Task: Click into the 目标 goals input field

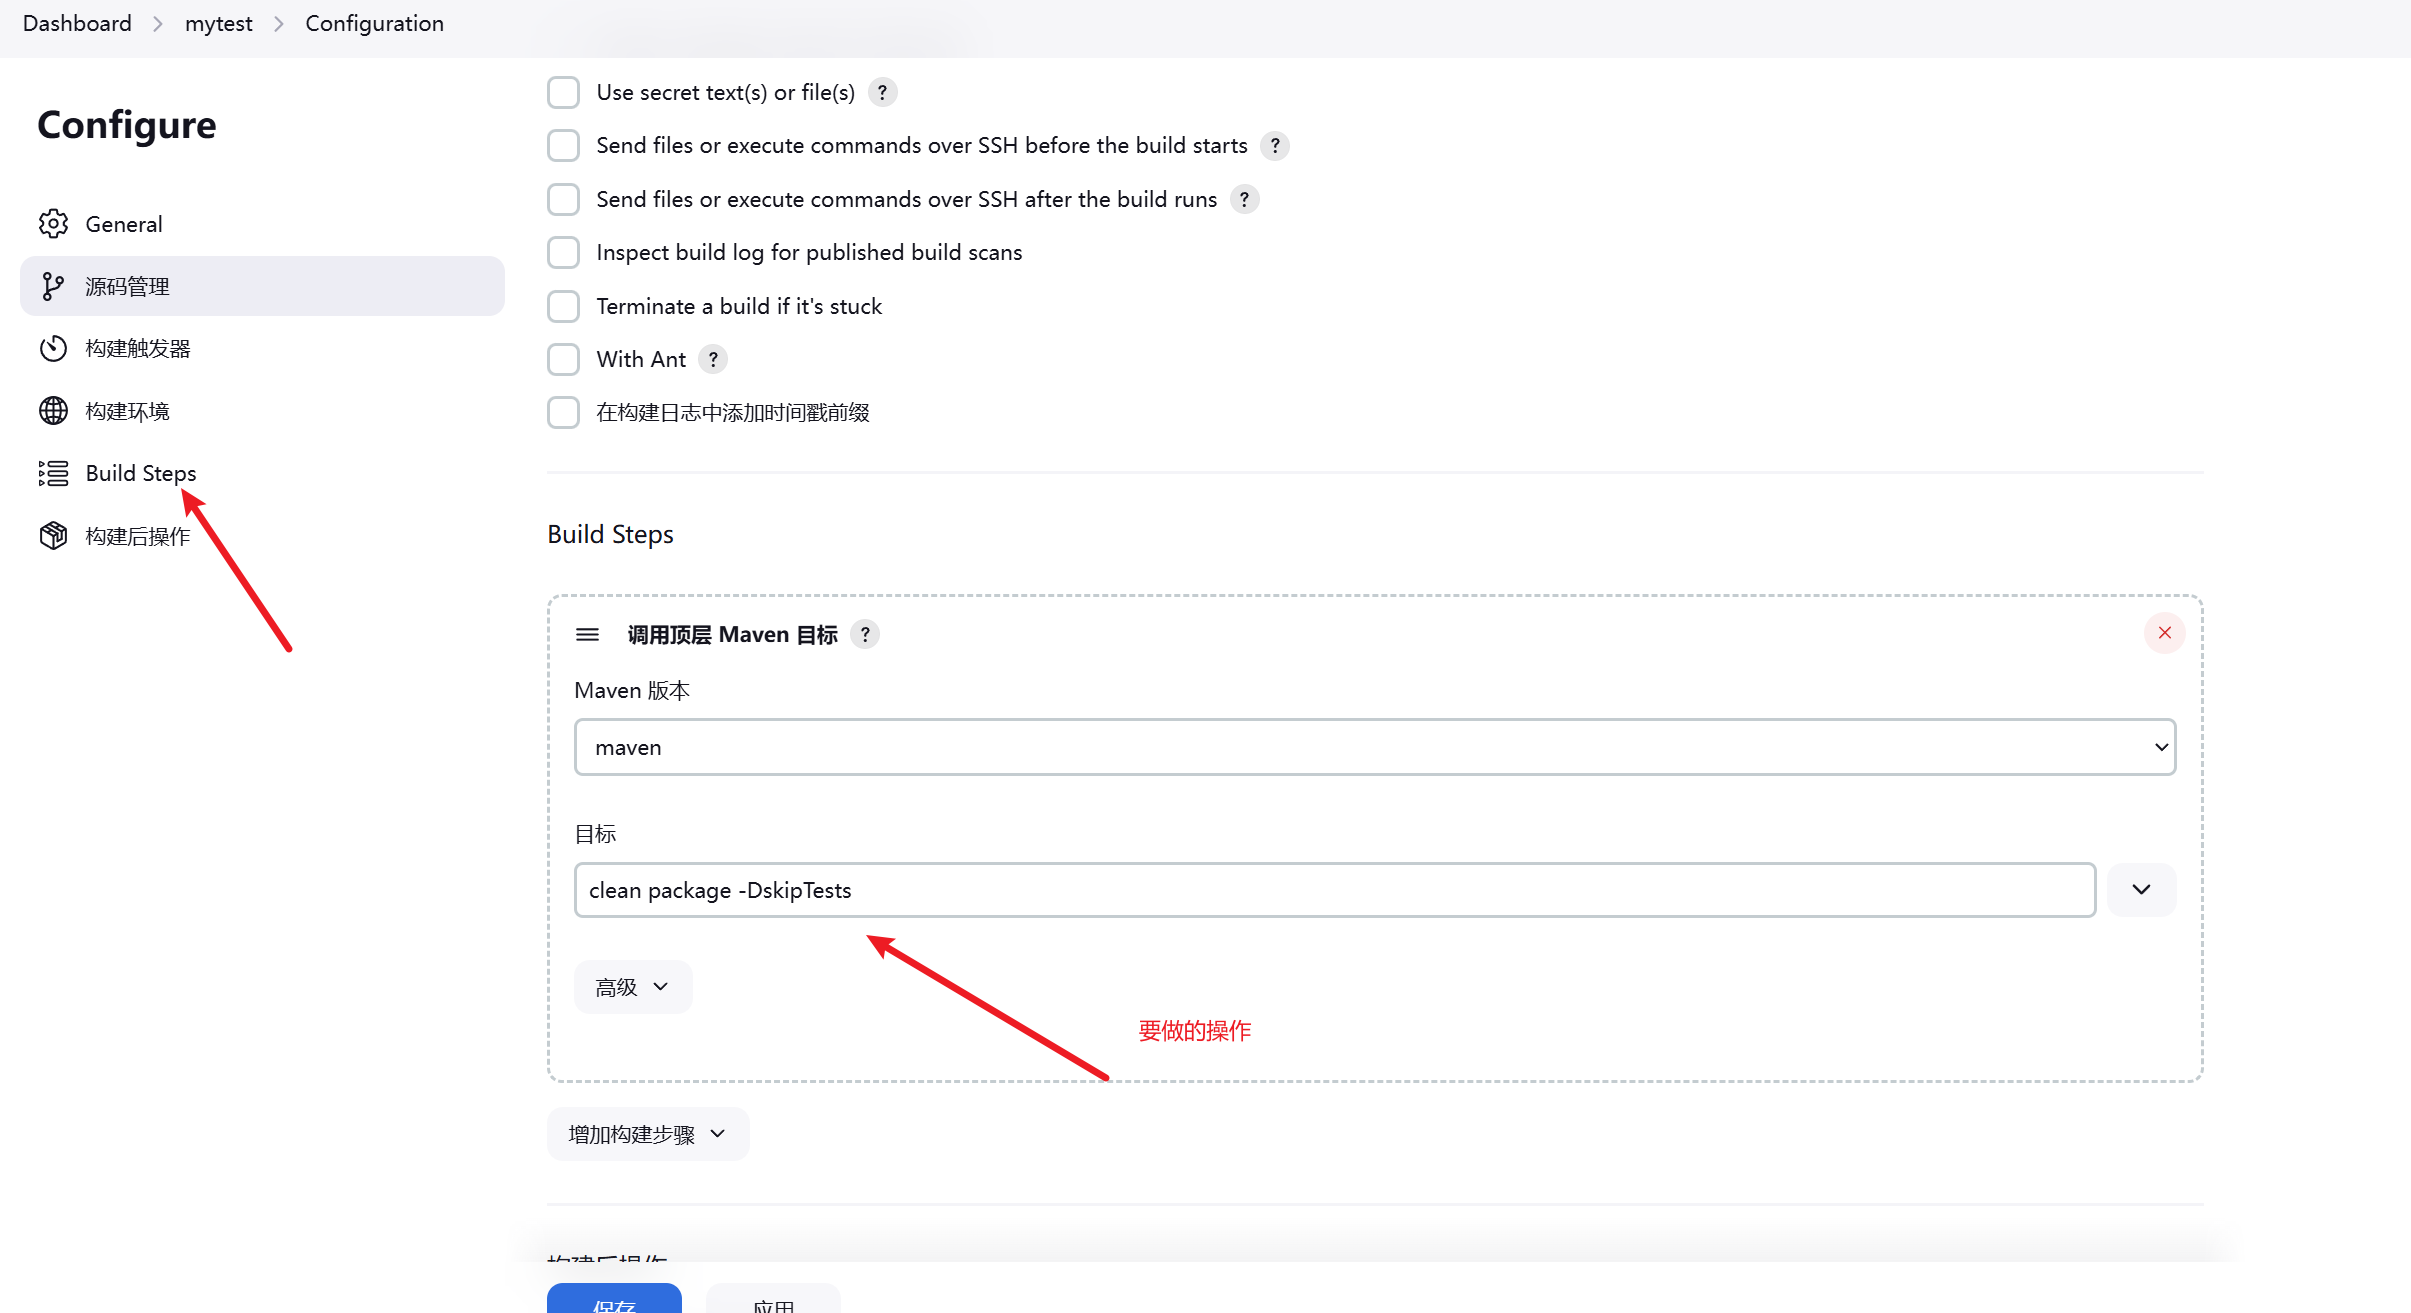Action: point(1335,890)
